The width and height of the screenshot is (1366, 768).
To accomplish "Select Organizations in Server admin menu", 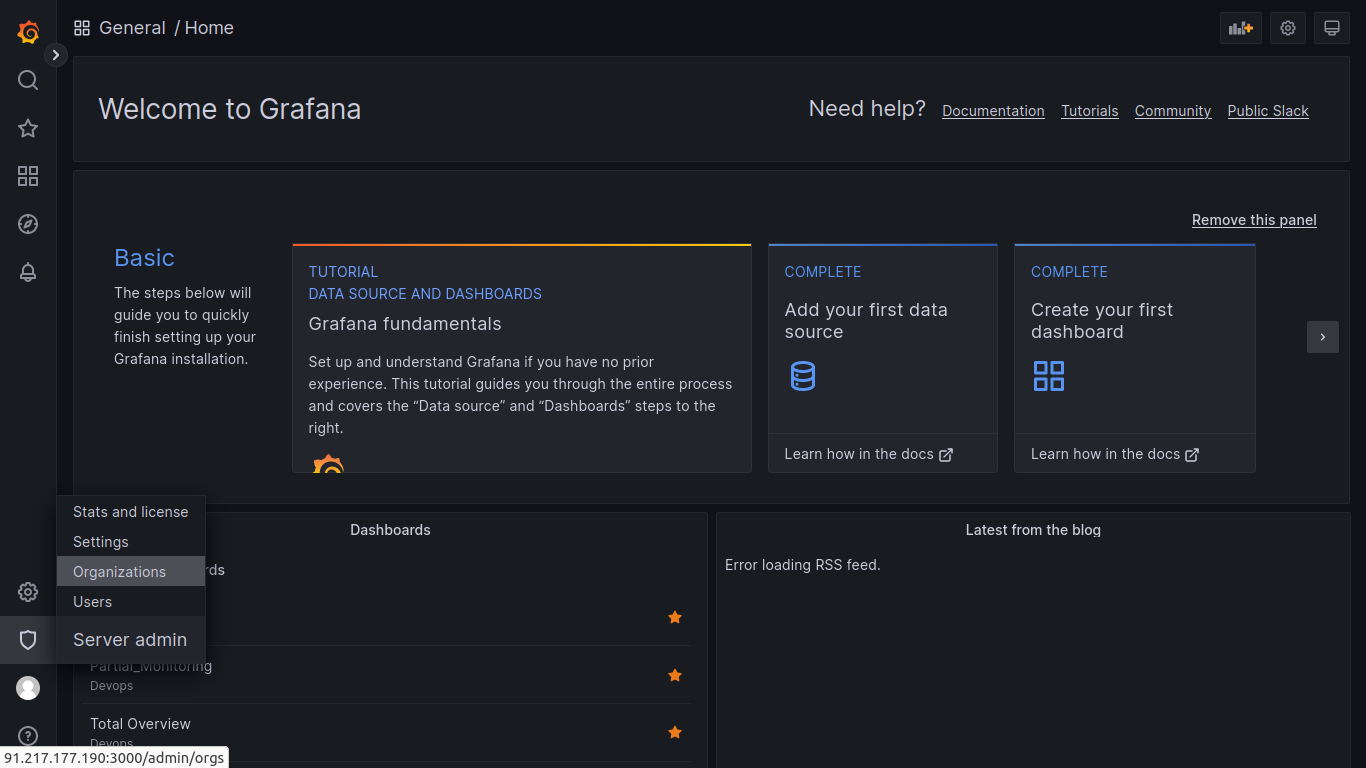I will (x=119, y=572).
